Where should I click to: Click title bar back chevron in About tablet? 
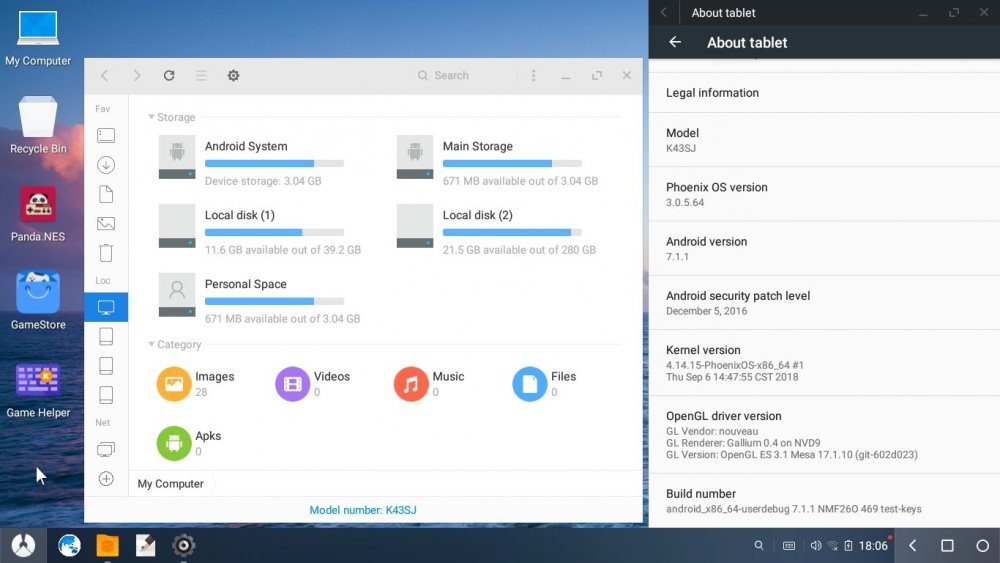pos(663,12)
